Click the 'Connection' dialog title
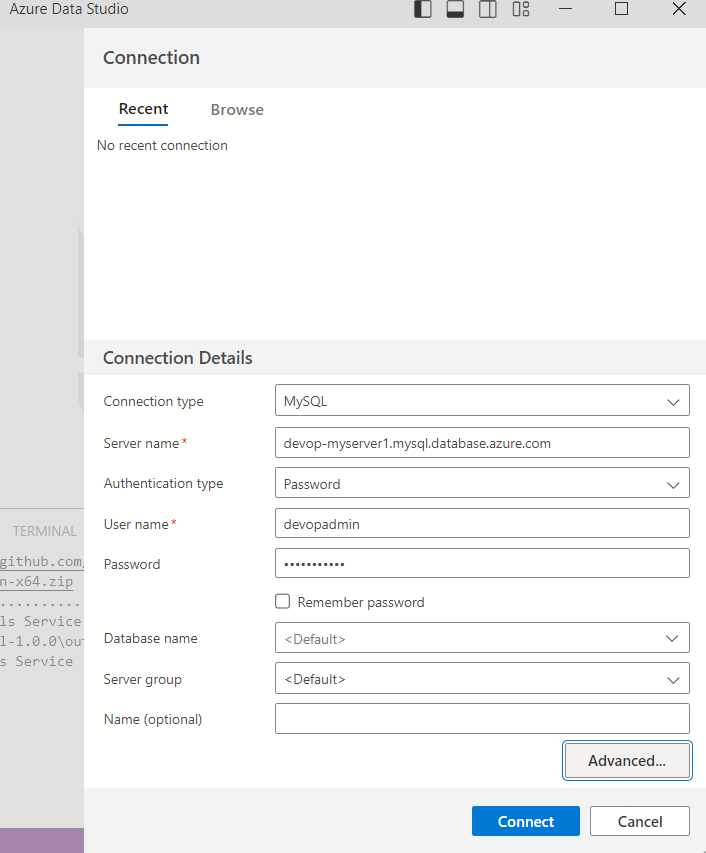 [151, 58]
